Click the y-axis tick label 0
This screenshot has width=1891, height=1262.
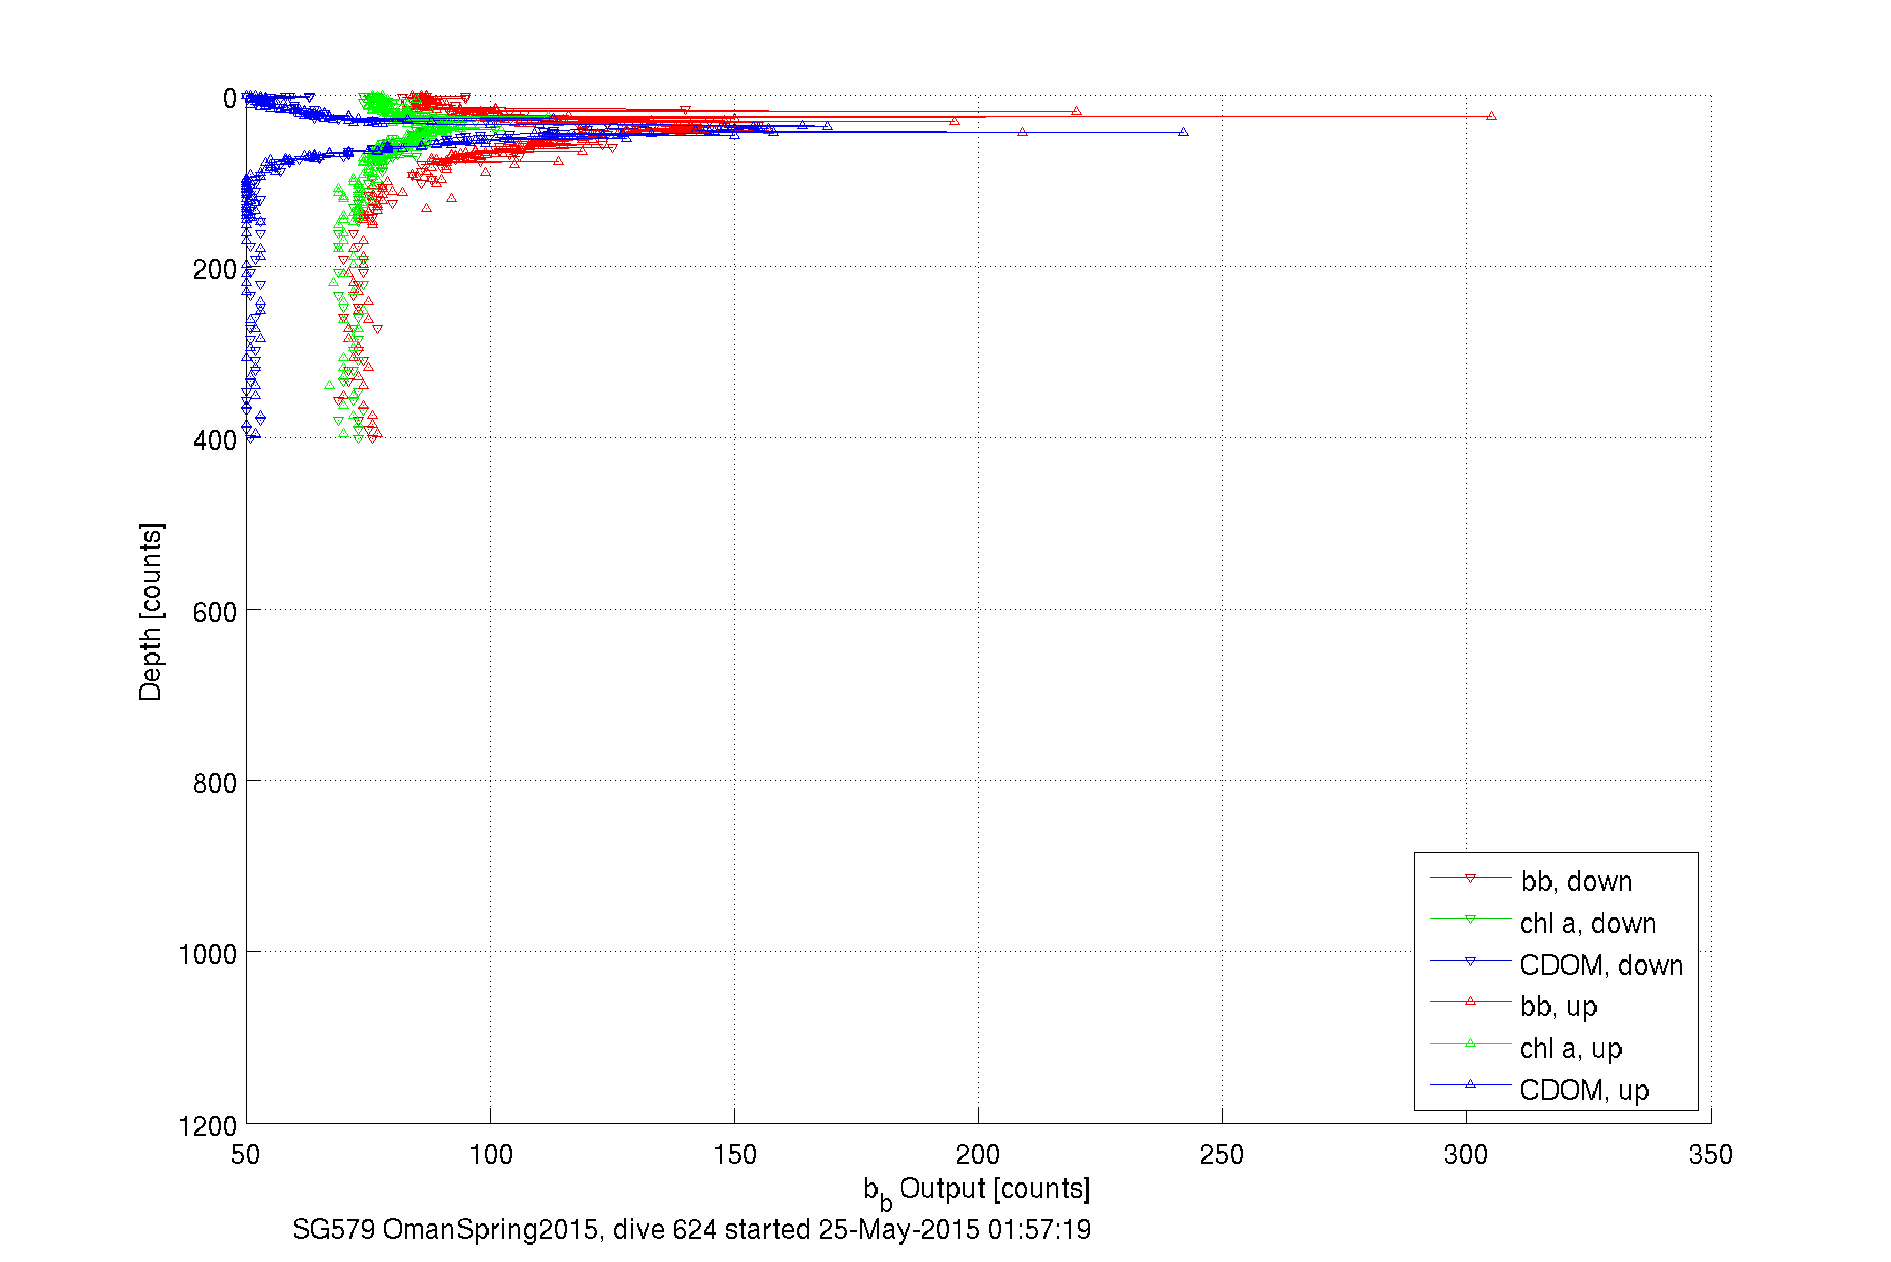click(230, 98)
